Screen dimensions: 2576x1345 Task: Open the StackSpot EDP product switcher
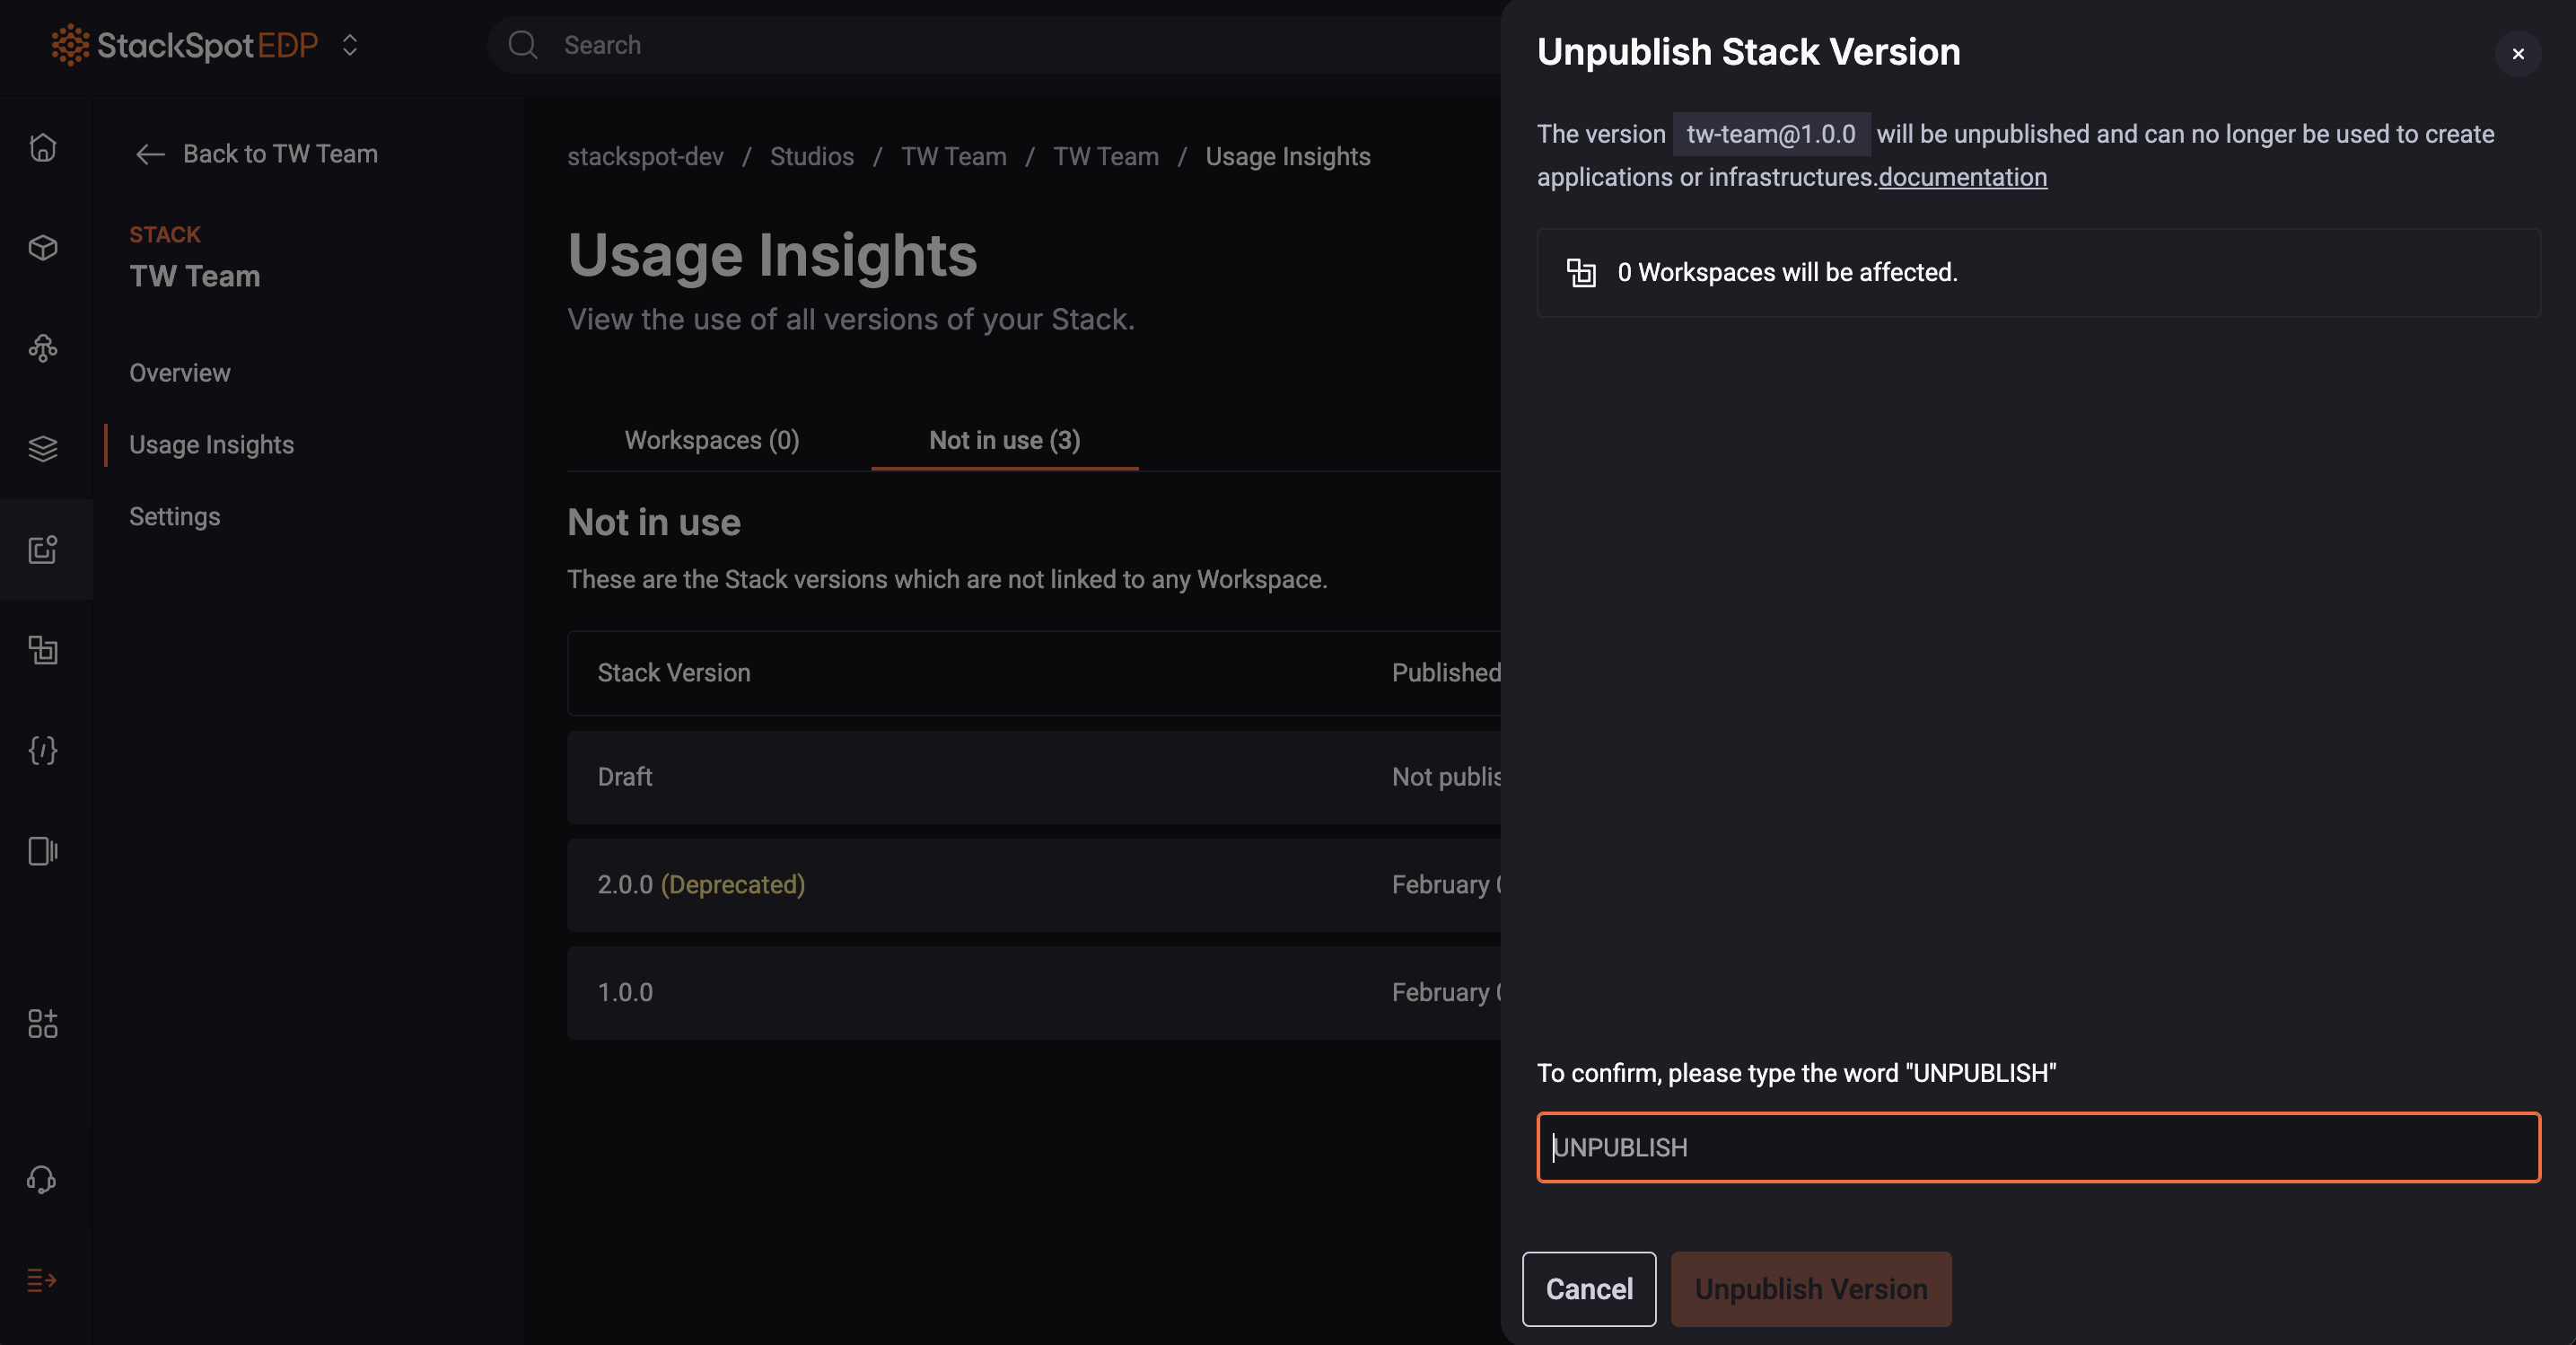[349, 45]
